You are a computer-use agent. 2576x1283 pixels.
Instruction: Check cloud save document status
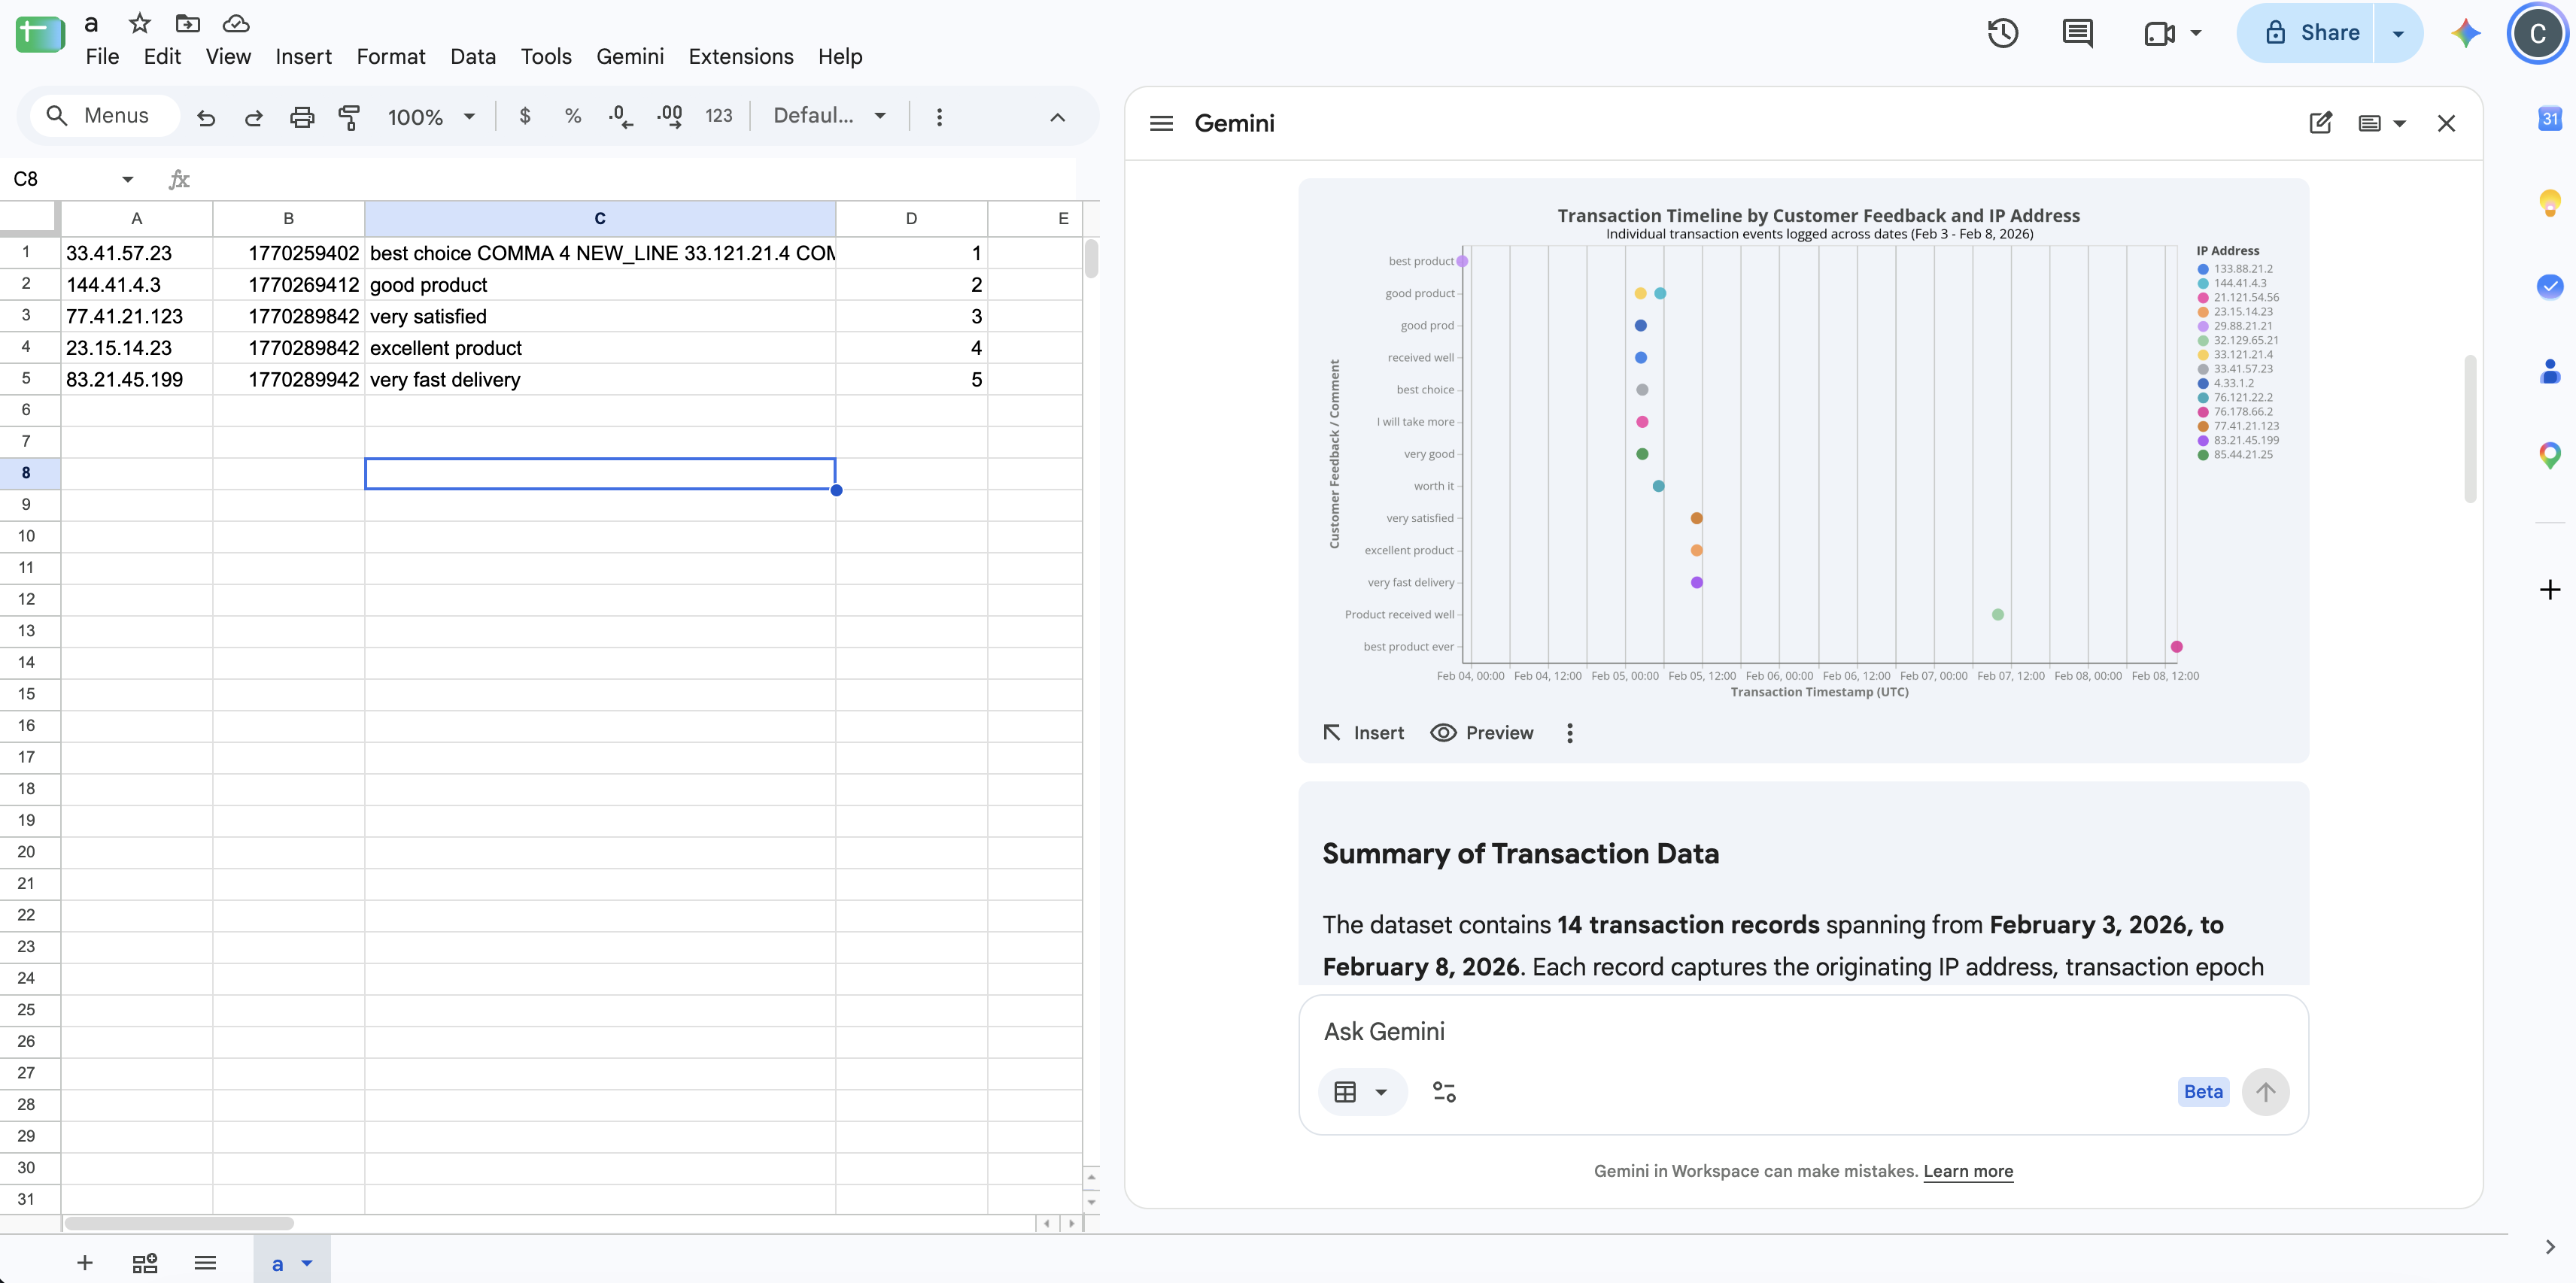pos(236,23)
